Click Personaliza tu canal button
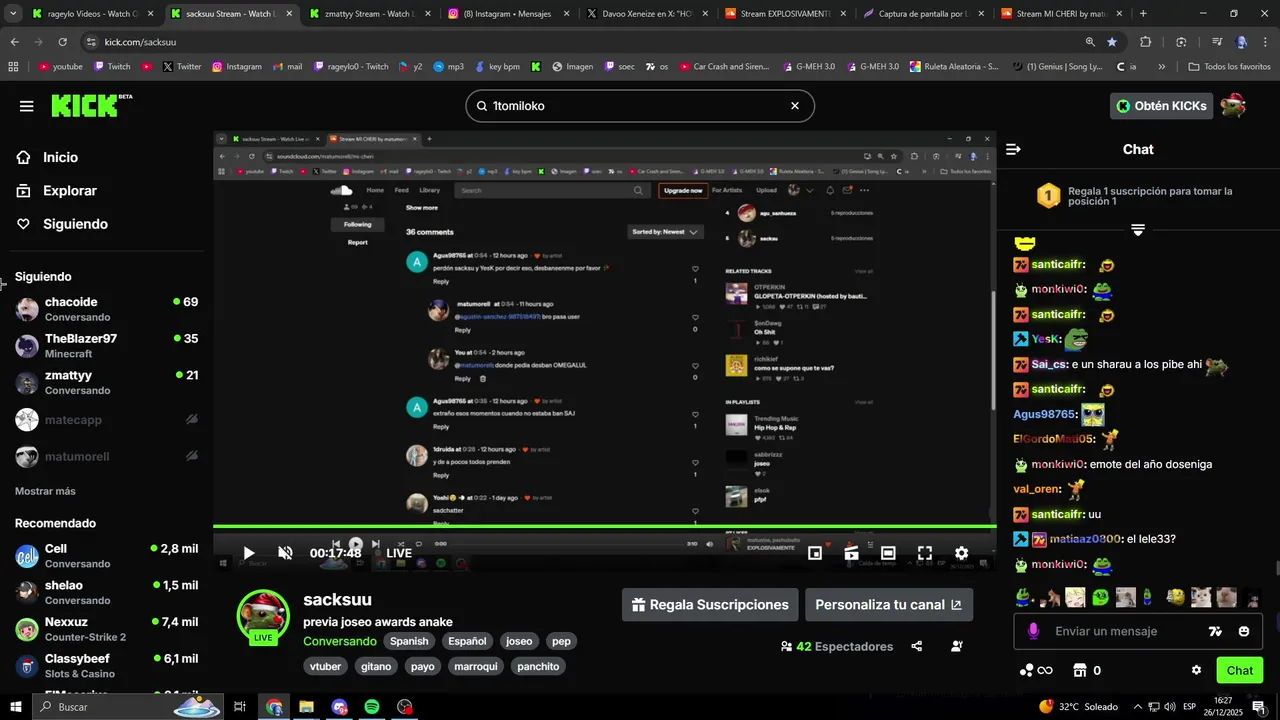This screenshot has height=720, width=1280. [x=888, y=605]
